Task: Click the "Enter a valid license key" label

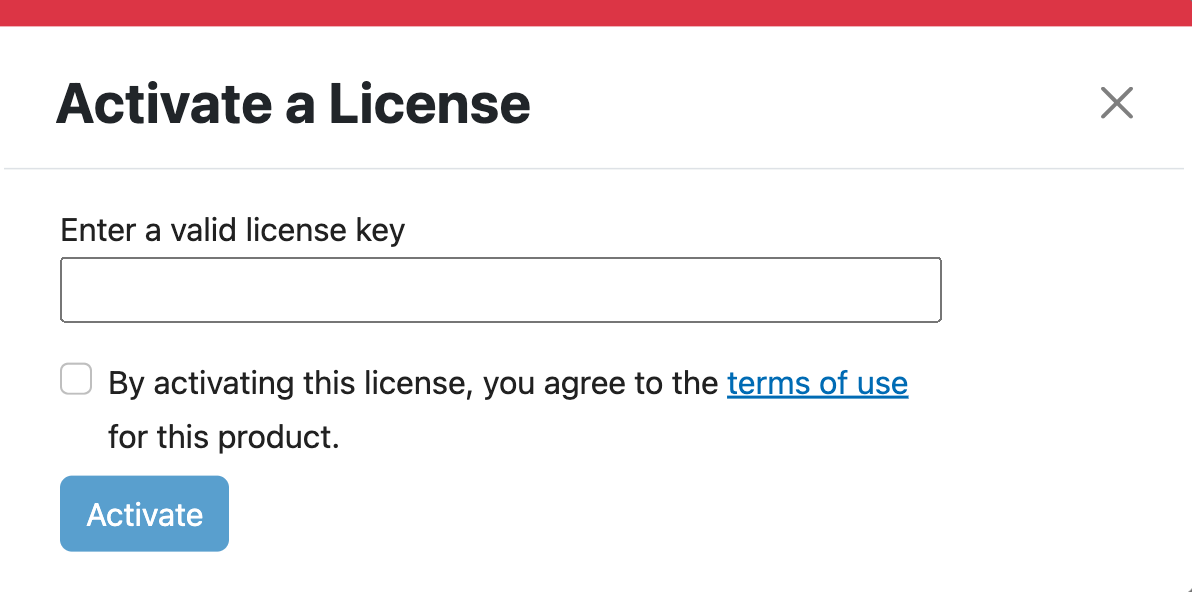Action: (x=232, y=231)
